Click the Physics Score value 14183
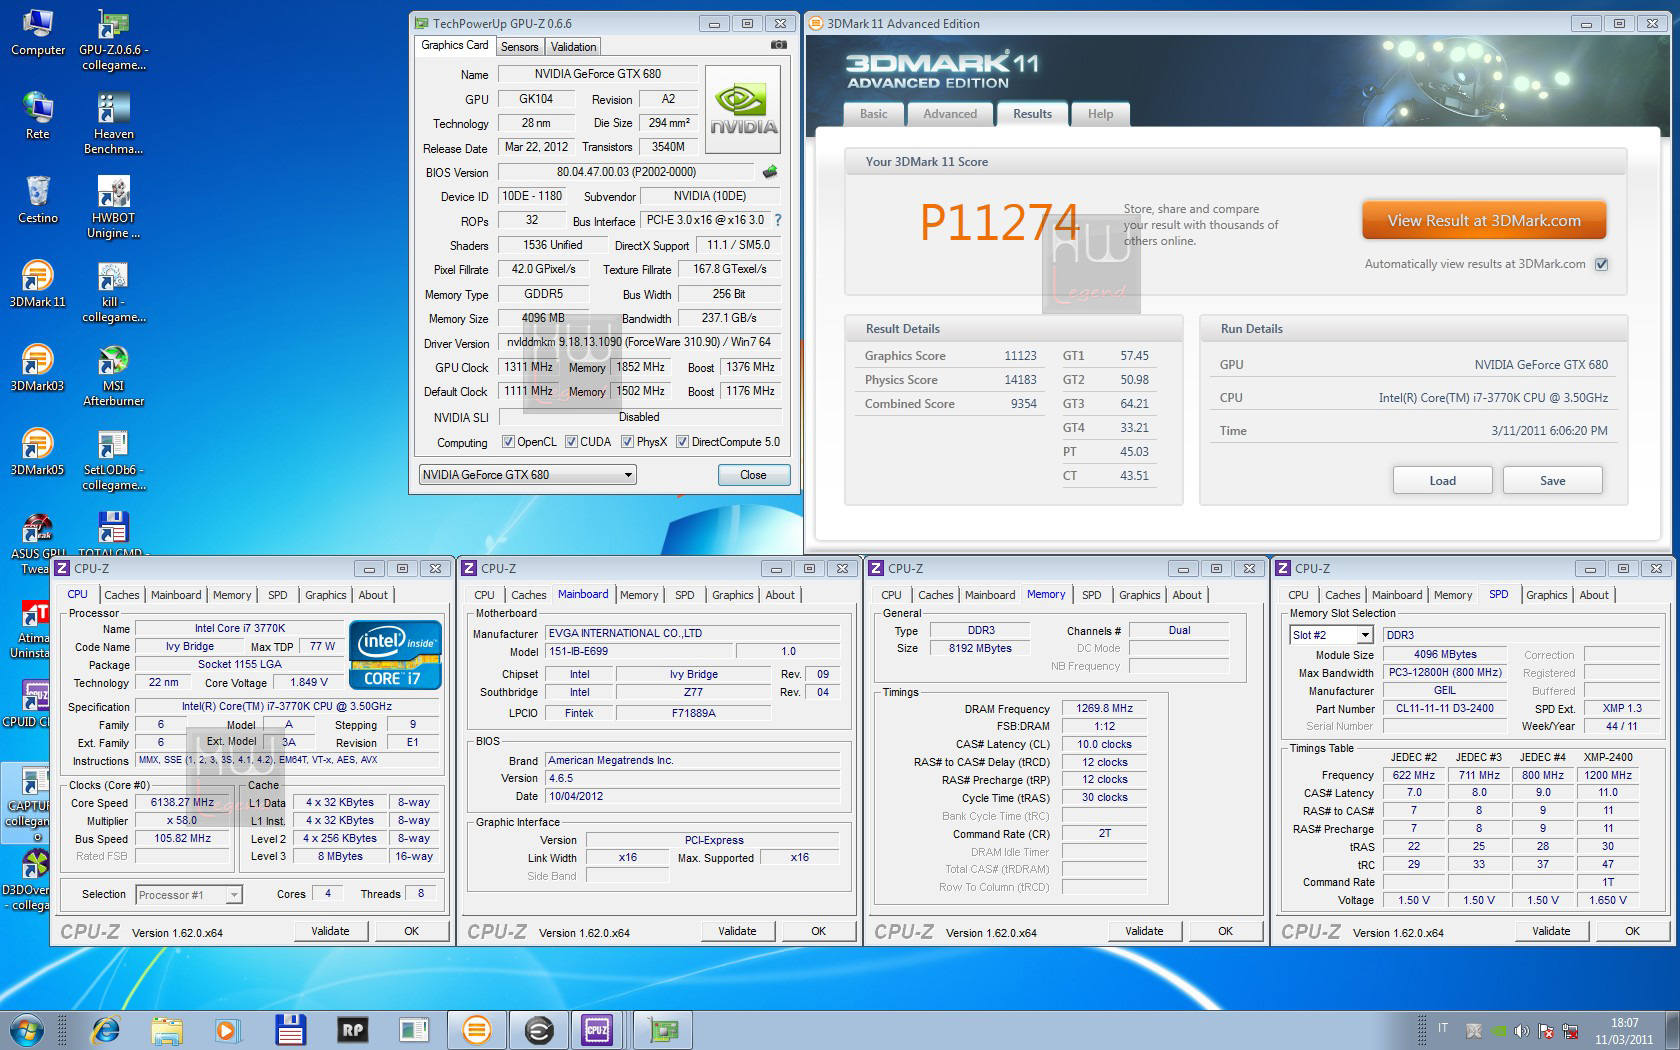Viewport: 1680px width, 1050px height. point(1020,380)
